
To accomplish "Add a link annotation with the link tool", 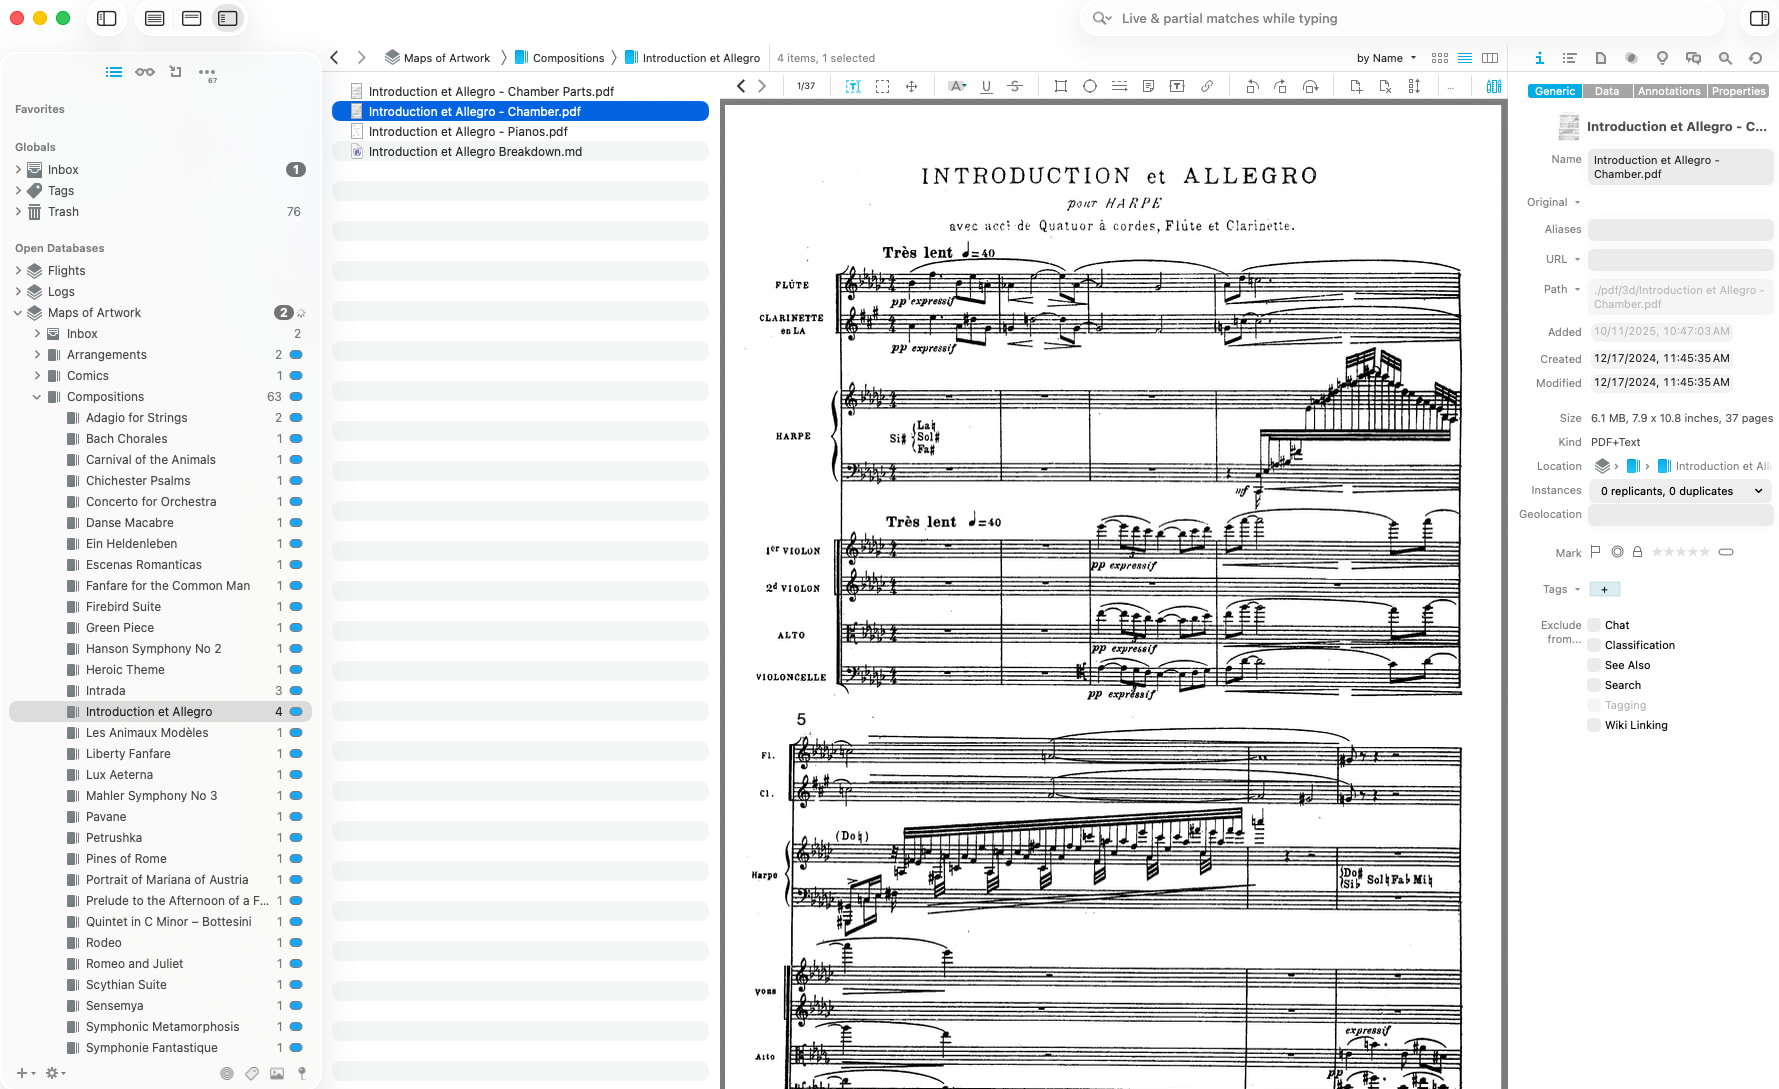I will coord(1207,87).
